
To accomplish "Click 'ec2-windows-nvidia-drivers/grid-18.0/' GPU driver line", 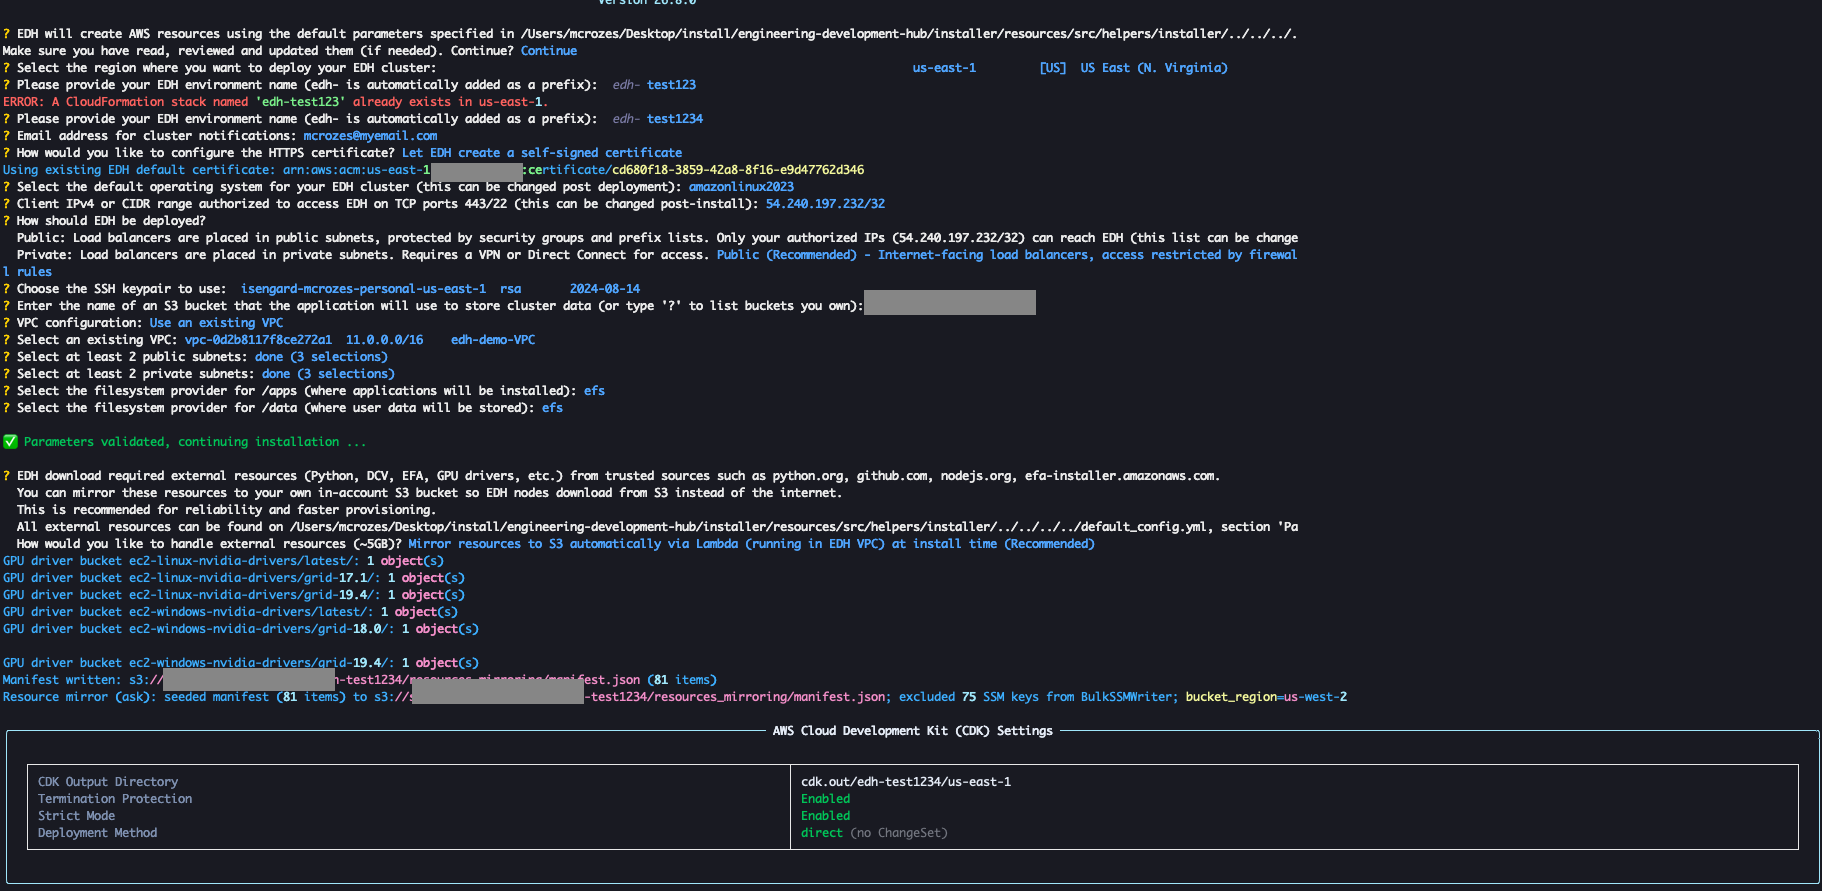I will (x=241, y=629).
